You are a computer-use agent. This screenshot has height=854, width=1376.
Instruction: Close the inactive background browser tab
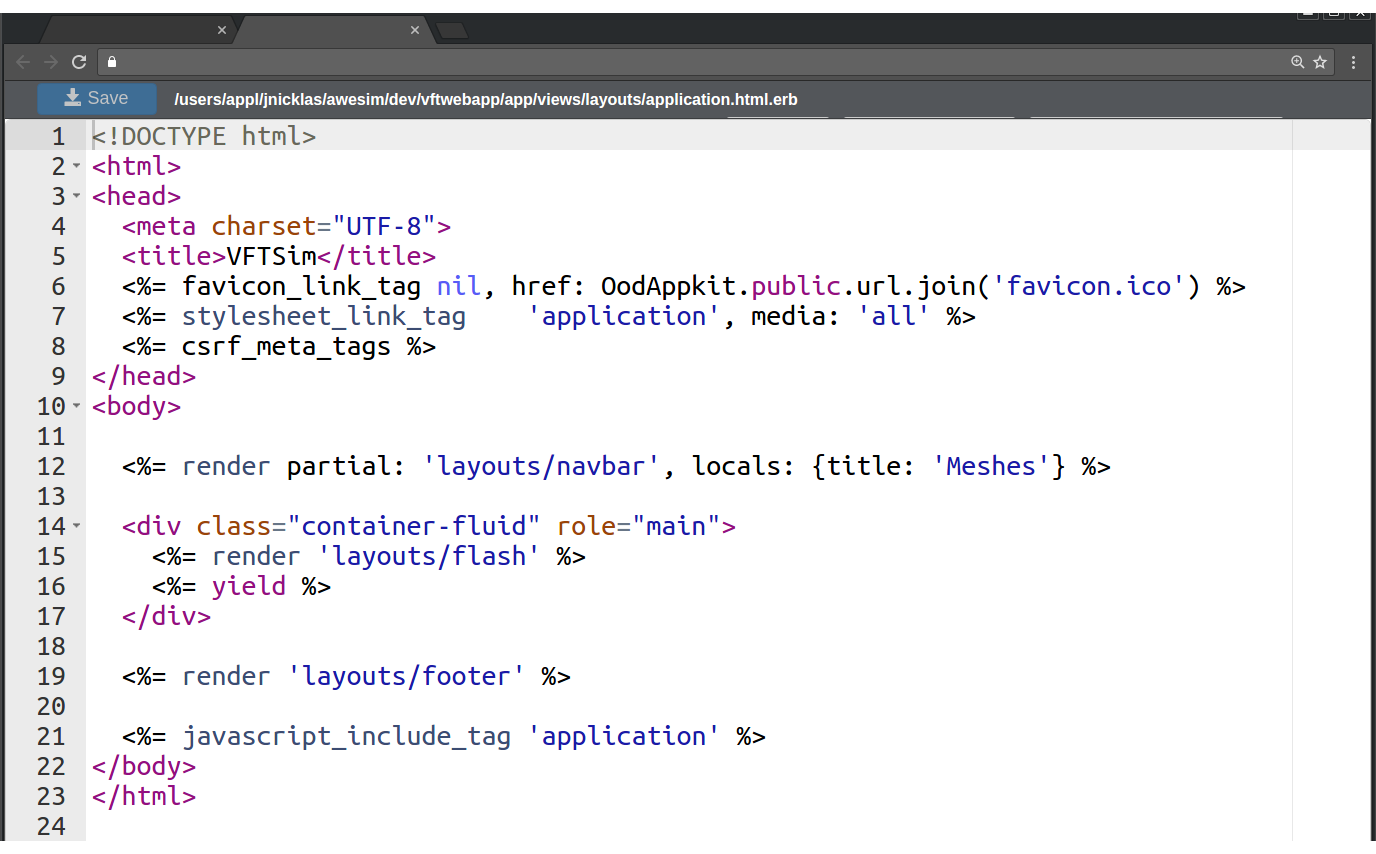(222, 31)
